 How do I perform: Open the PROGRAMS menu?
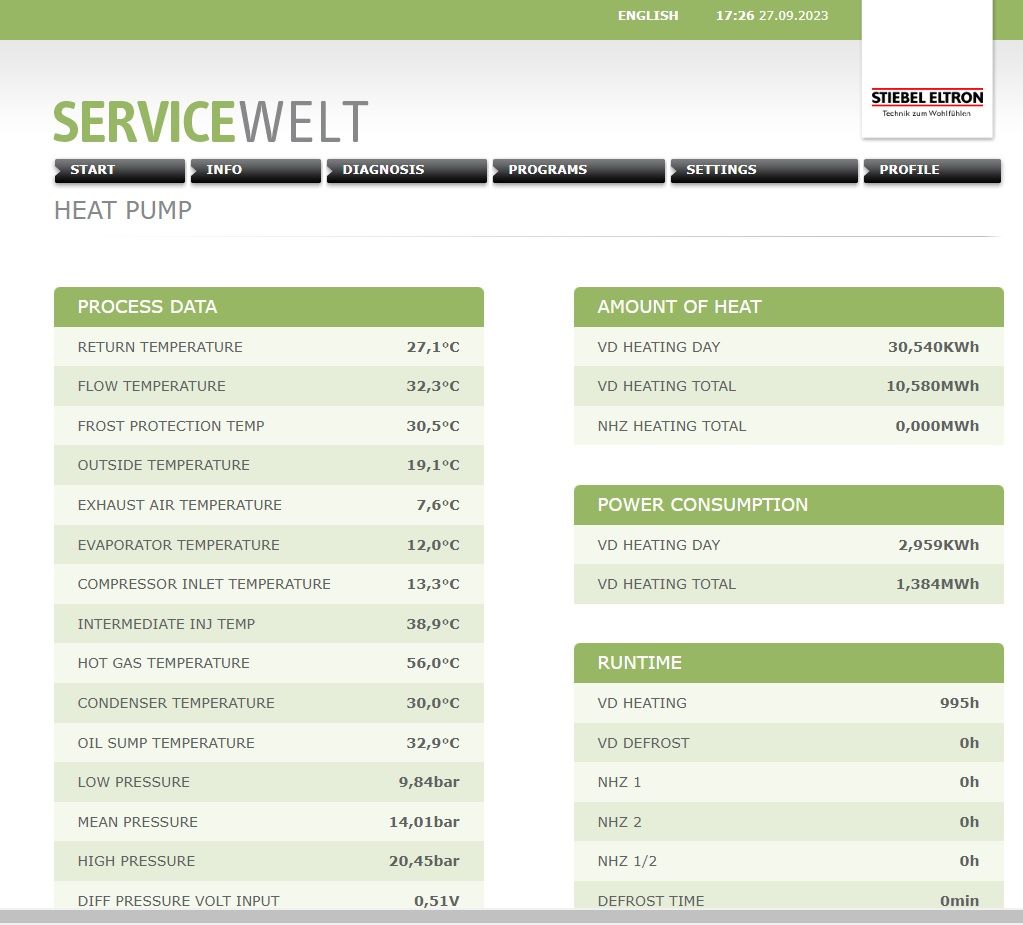(579, 170)
